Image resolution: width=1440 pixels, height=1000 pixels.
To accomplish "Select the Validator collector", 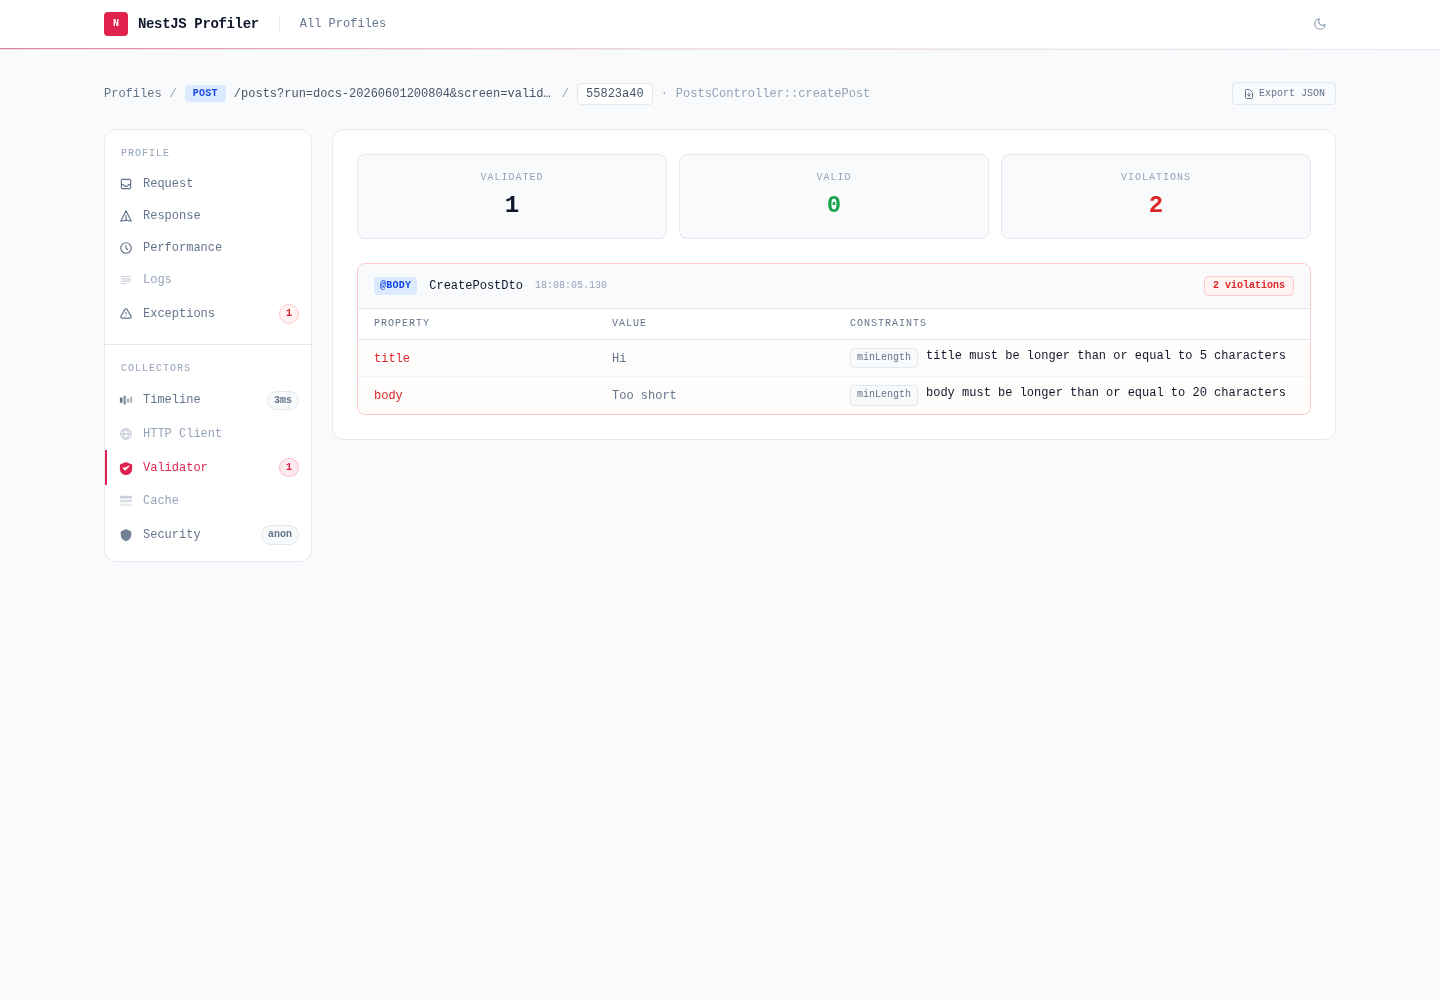I will pyautogui.click(x=208, y=467).
